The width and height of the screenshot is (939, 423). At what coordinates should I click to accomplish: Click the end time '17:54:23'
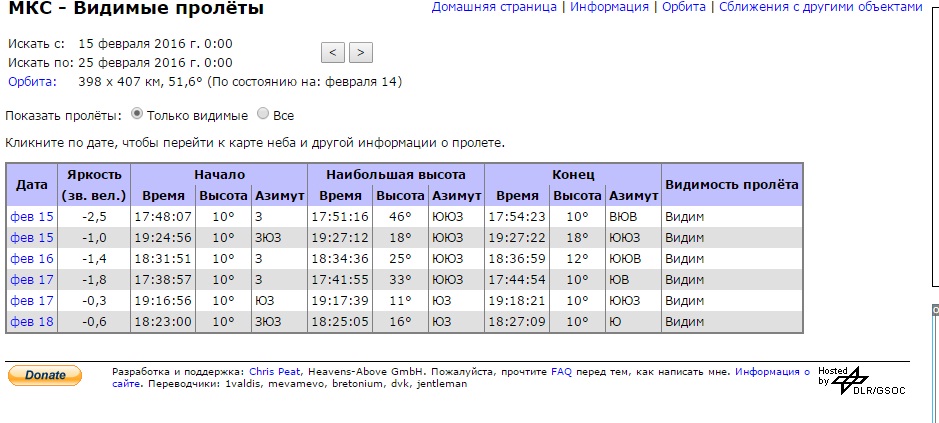click(x=517, y=217)
